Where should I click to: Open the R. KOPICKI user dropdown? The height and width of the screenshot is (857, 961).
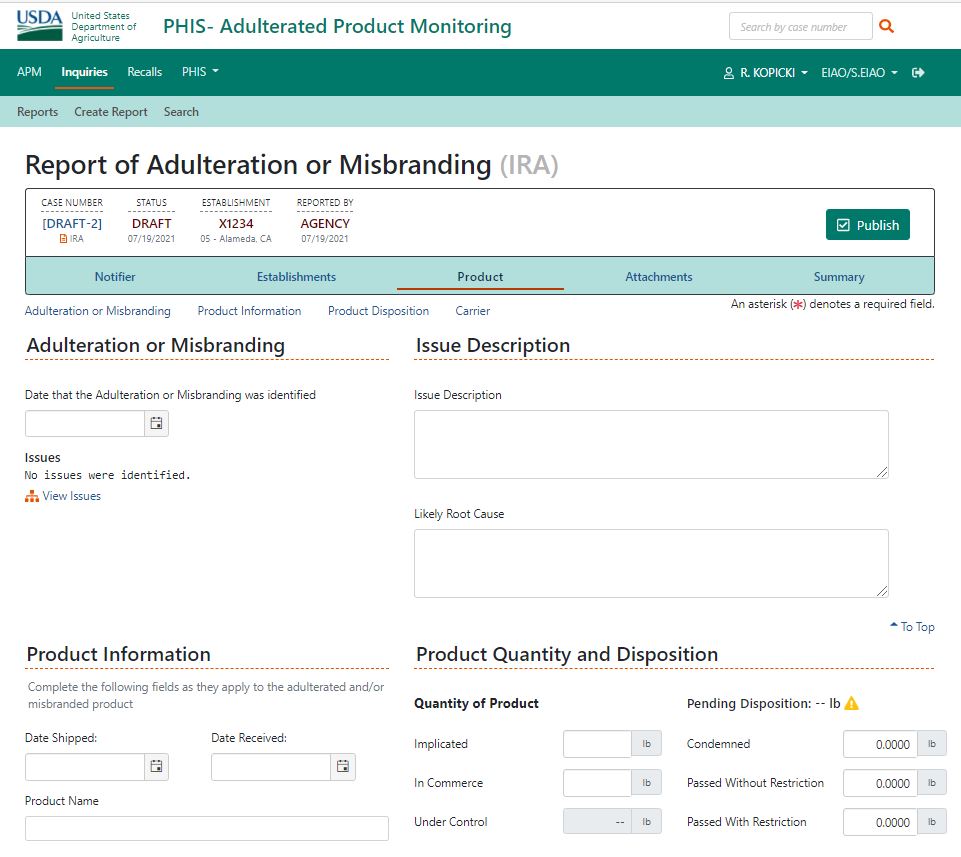click(765, 73)
